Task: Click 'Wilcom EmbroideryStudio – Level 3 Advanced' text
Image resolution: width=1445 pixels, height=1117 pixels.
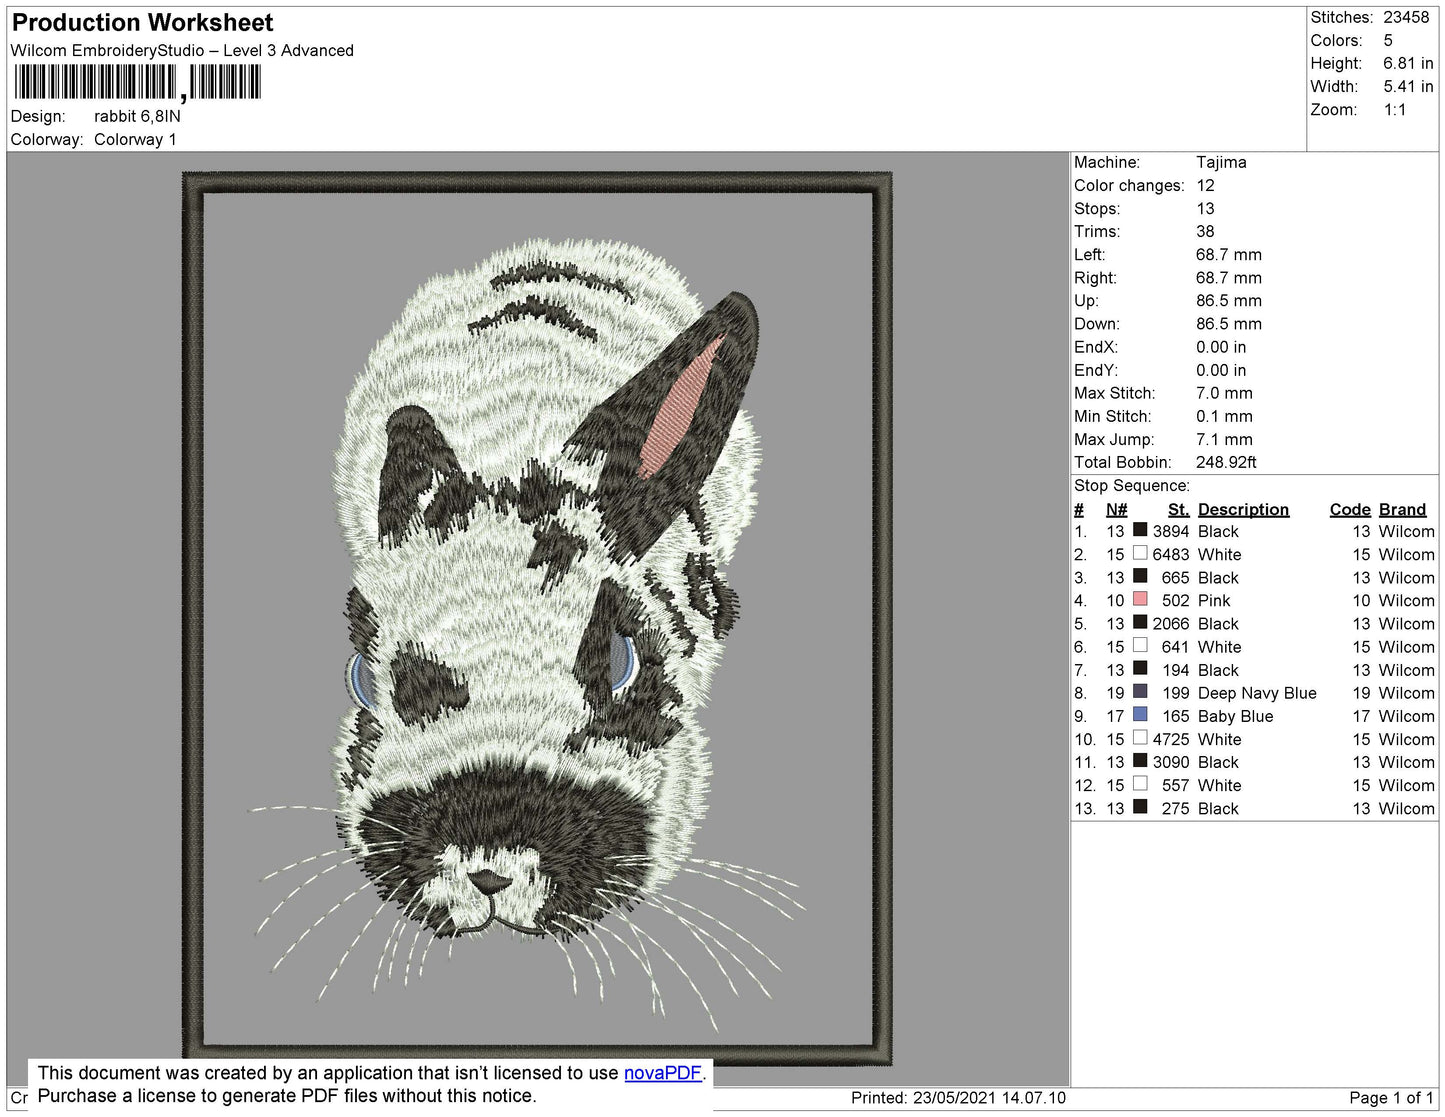Action: pyautogui.click(x=182, y=50)
